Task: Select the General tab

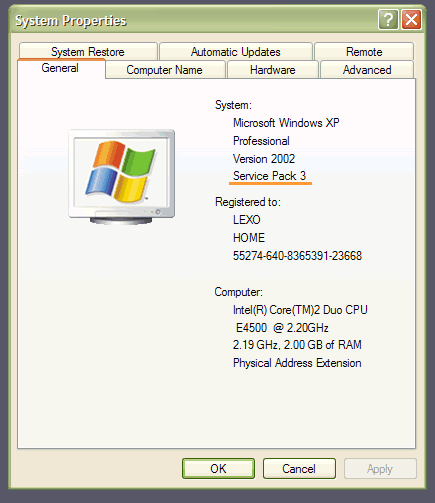Action: coord(61,68)
